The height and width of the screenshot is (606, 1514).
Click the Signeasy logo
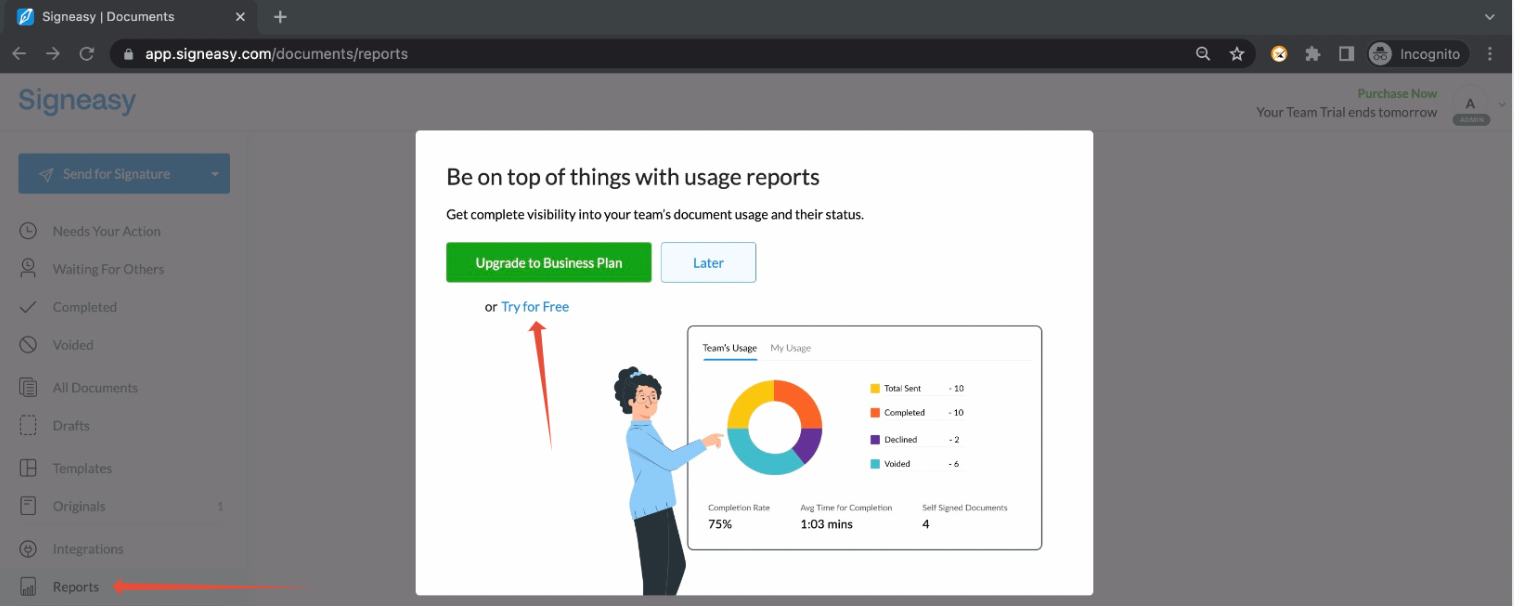tap(77, 101)
